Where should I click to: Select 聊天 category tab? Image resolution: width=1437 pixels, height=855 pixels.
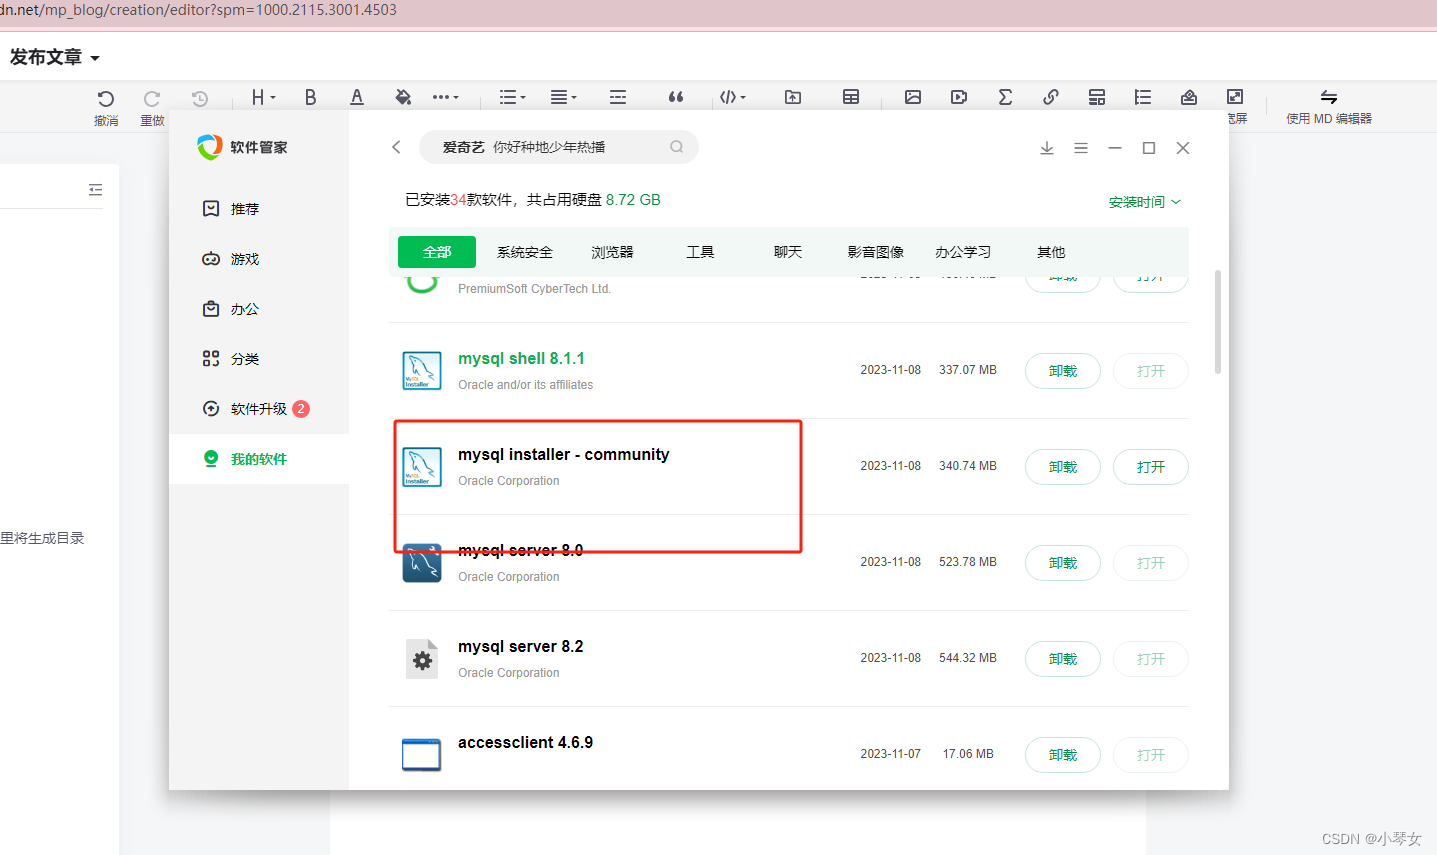[x=788, y=252]
